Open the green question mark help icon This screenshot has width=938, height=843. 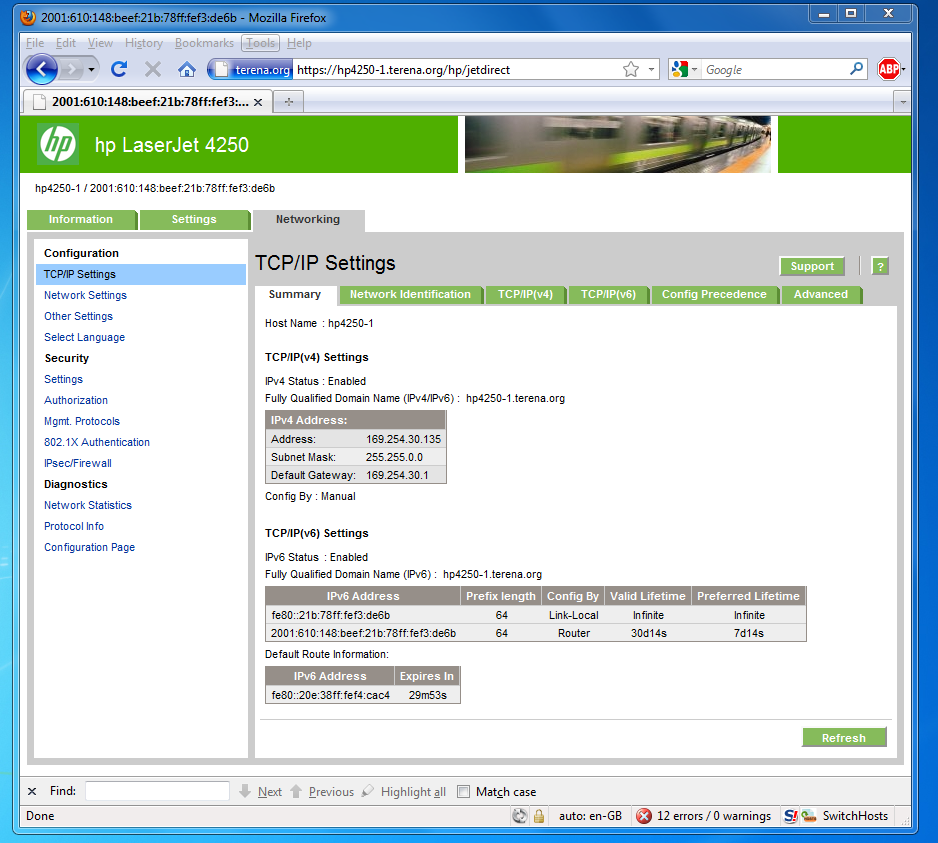point(880,266)
